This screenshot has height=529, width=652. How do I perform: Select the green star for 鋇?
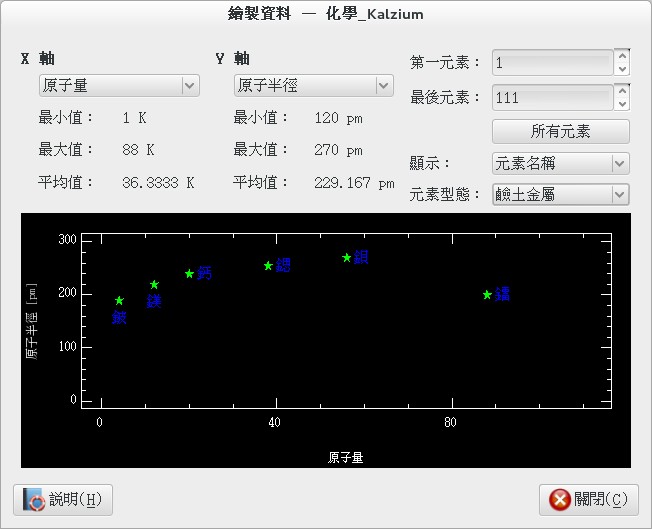347,258
